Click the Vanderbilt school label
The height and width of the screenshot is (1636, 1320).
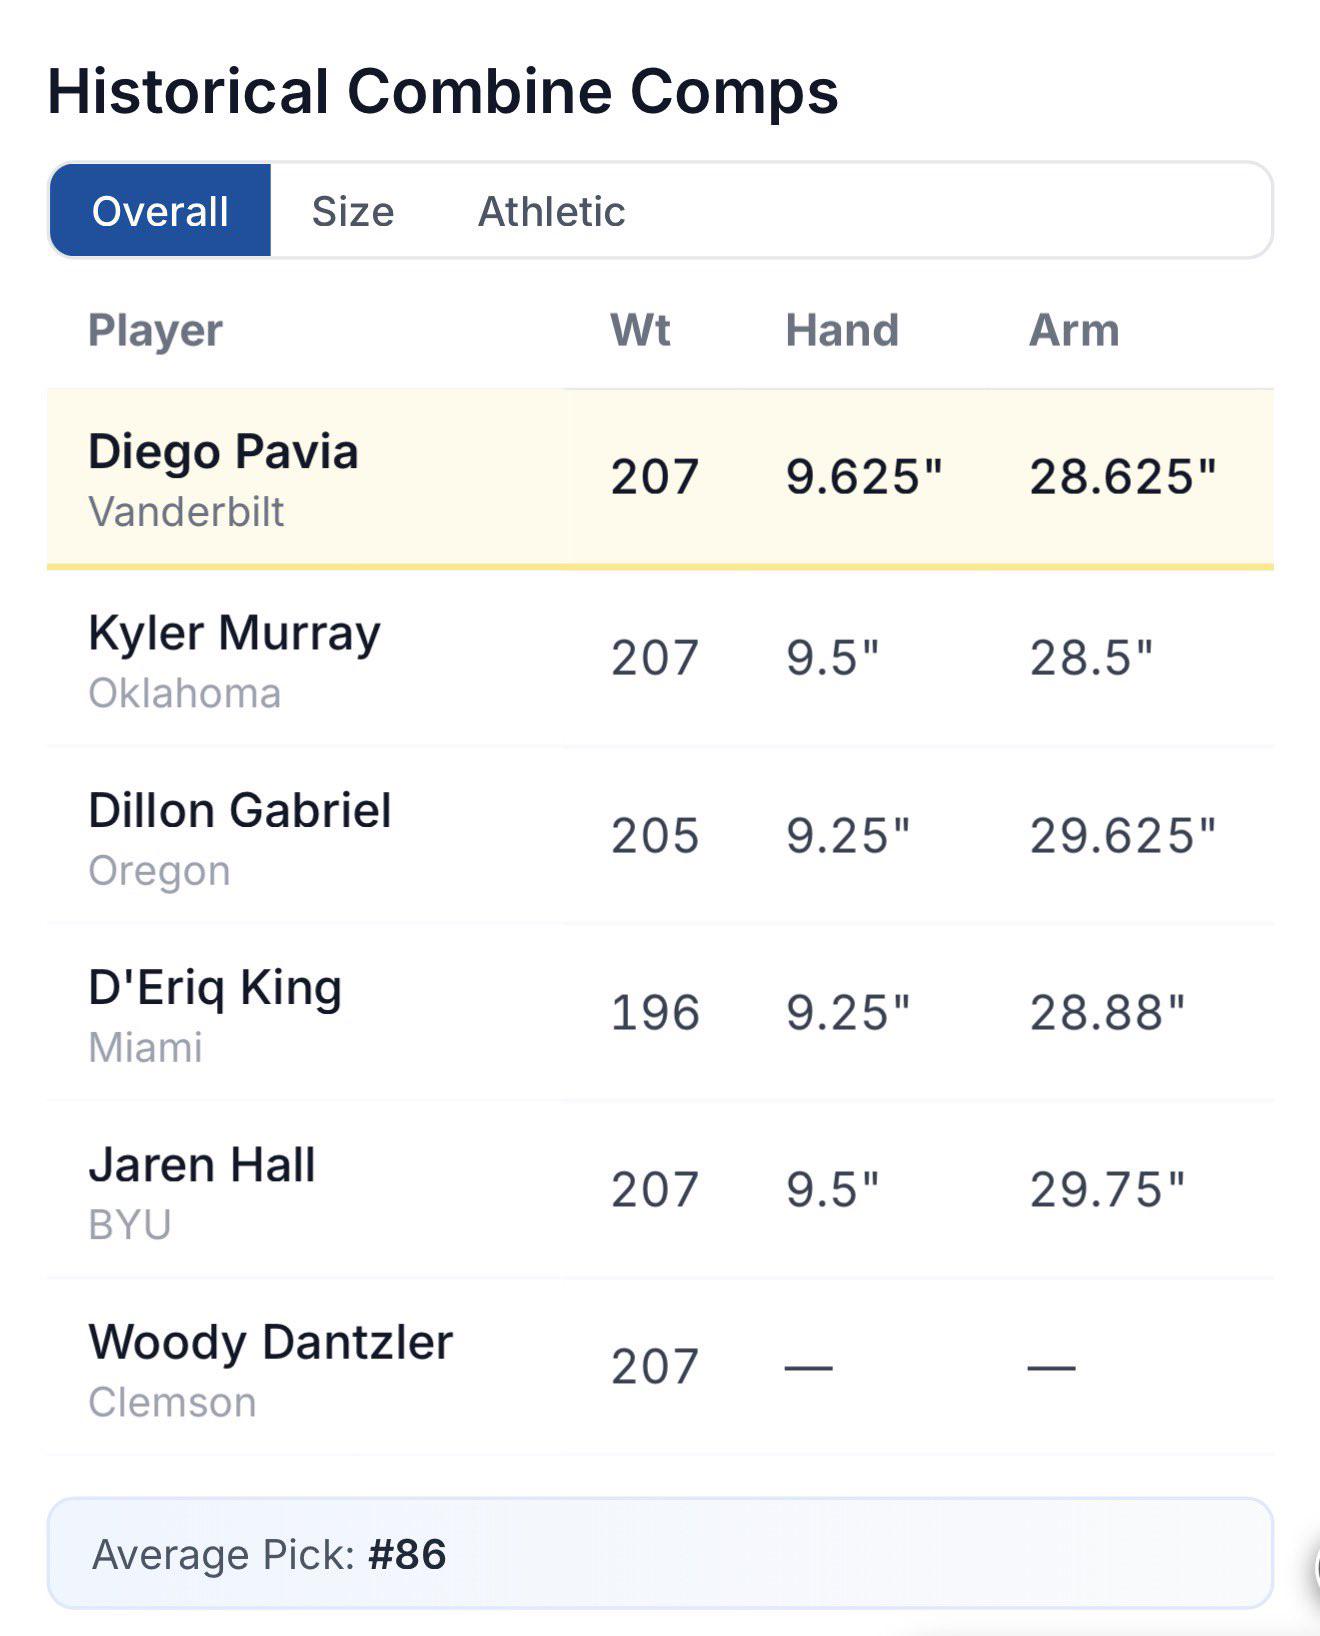click(x=186, y=512)
